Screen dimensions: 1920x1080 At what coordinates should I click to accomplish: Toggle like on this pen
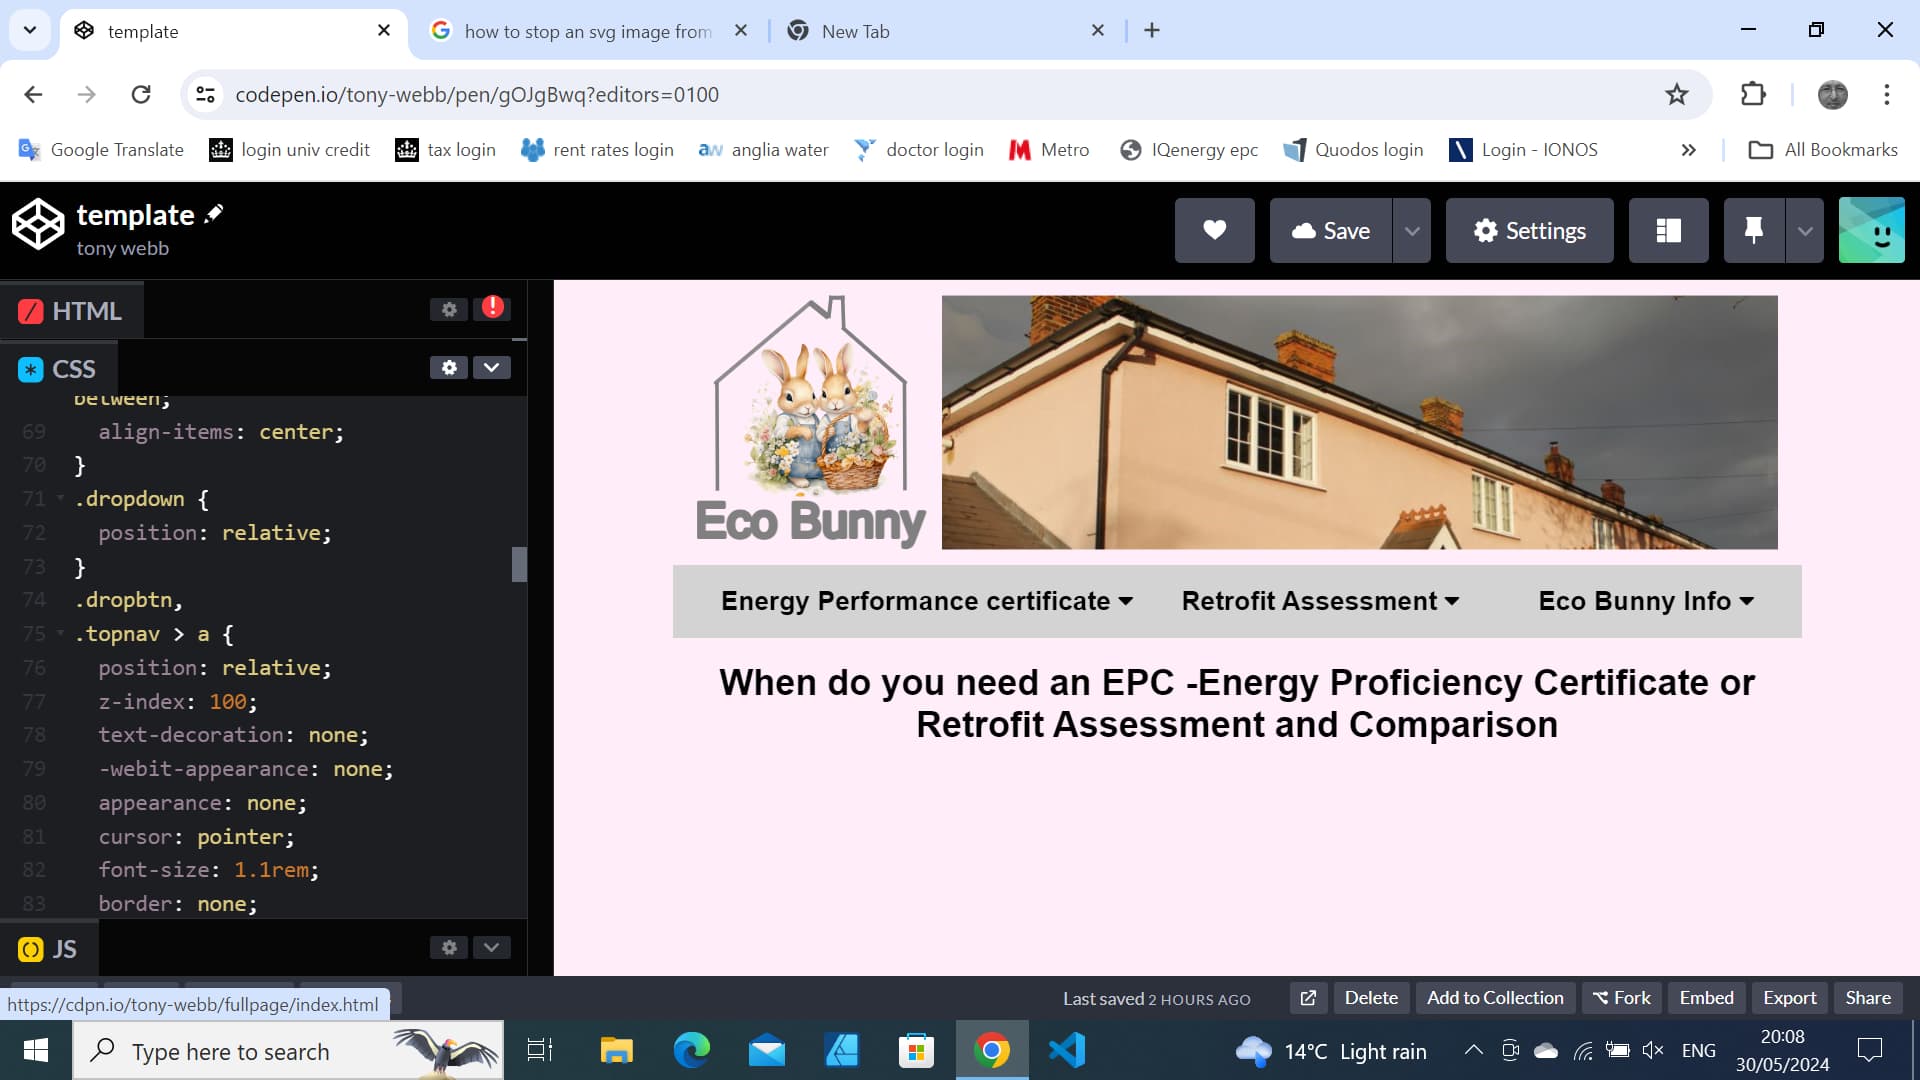[x=1214, y=230]
